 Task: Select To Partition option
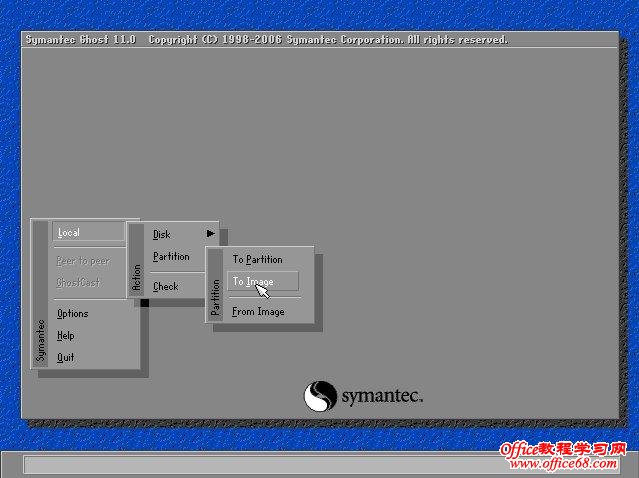(x=258, y=260)
